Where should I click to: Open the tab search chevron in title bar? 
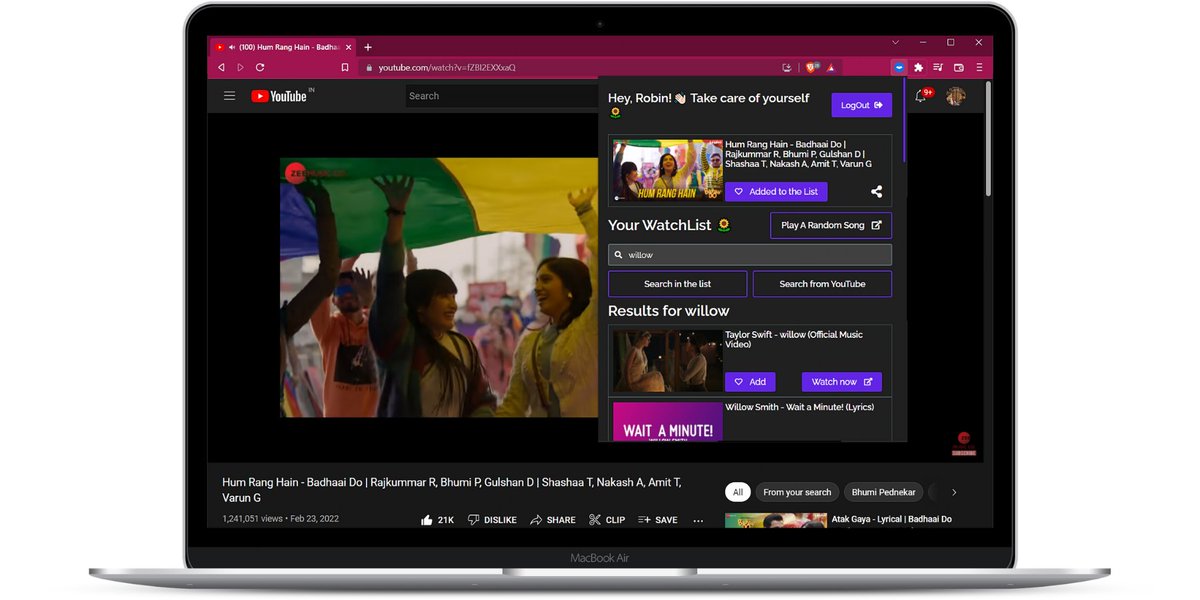895,43
